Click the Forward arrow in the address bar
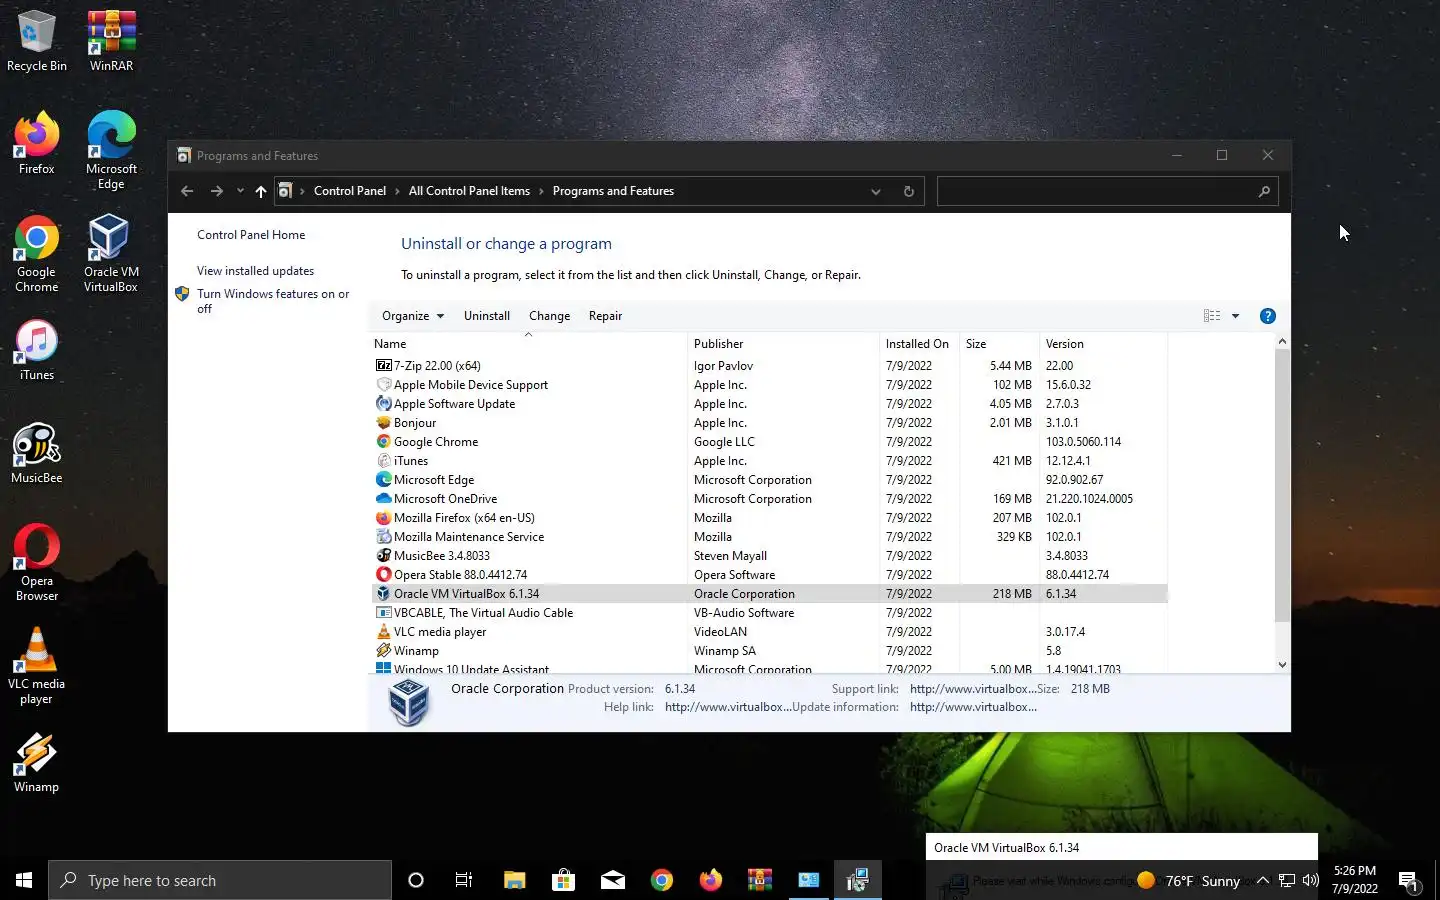 [217, 191]
